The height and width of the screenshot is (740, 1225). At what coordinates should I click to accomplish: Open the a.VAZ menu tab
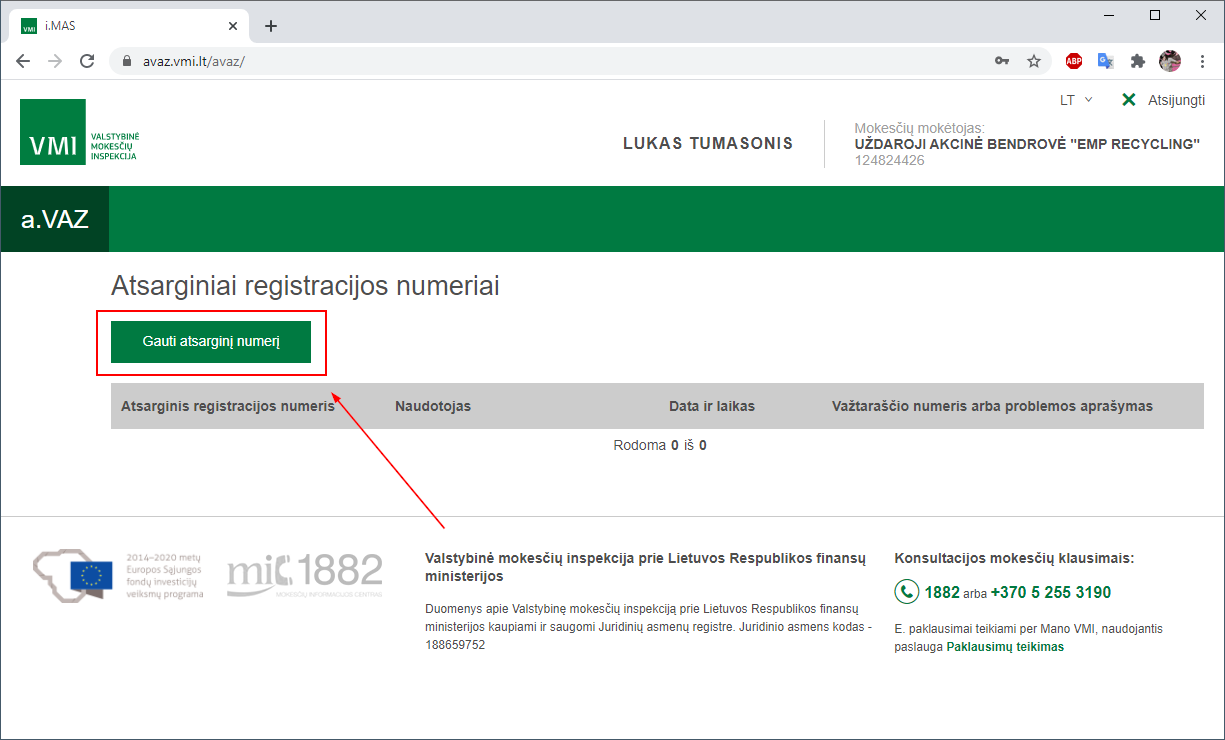coord(55,218)
